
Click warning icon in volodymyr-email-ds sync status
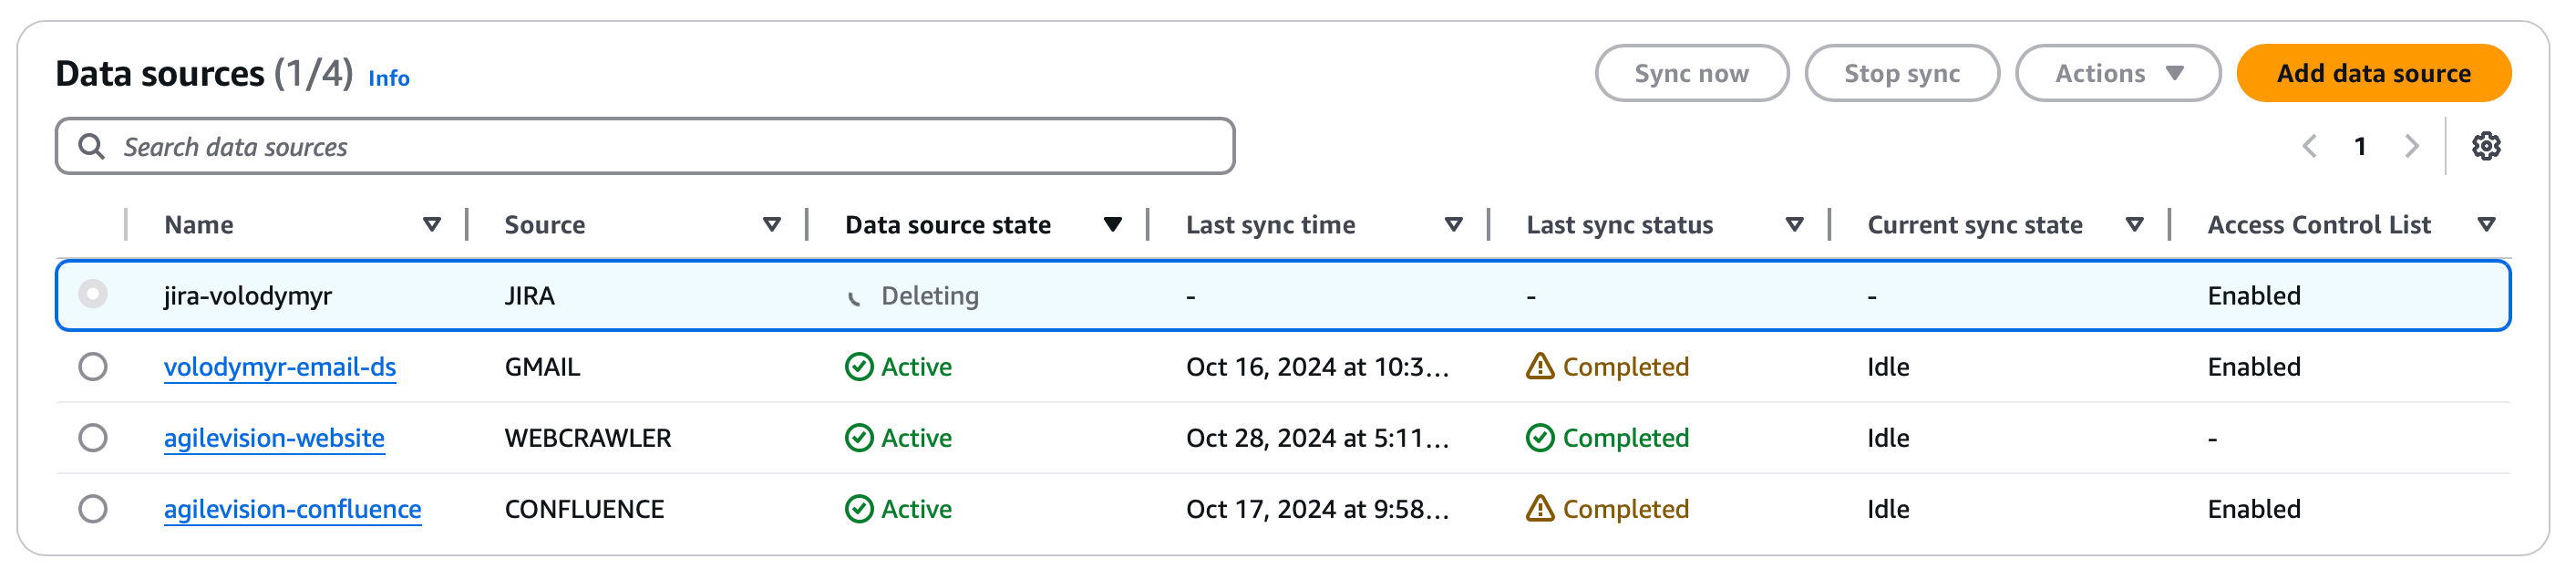1540,367
